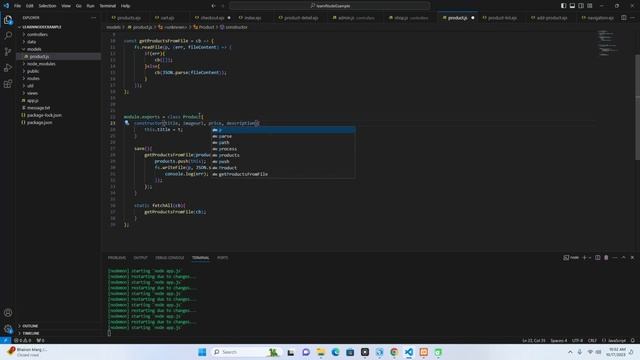The width and height of the screenshot is (640, 360).
Task: Expand the routes folder
Action: coord(58,78)
